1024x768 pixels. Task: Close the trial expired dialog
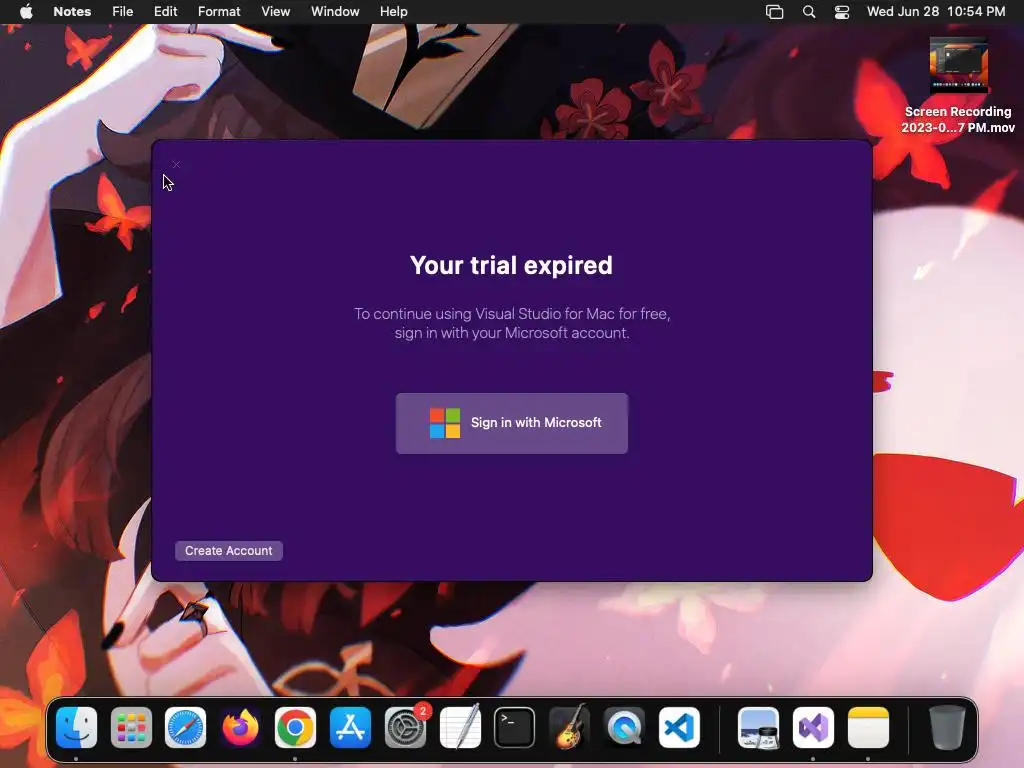click(176, 165)
